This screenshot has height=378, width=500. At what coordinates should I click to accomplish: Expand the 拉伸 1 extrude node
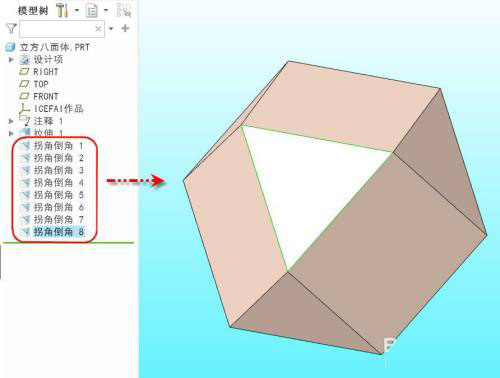[x=11, y=133]
